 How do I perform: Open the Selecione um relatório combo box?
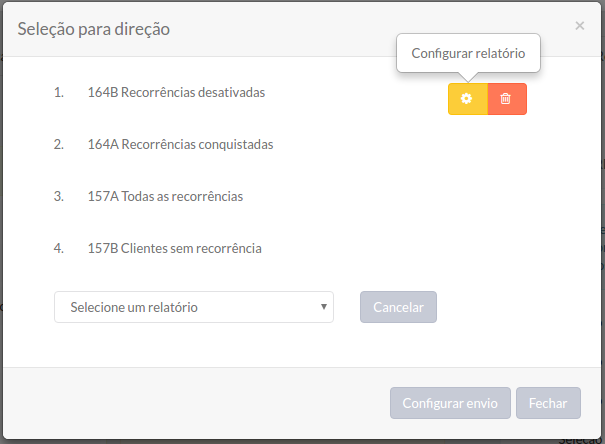coord(194,307)
